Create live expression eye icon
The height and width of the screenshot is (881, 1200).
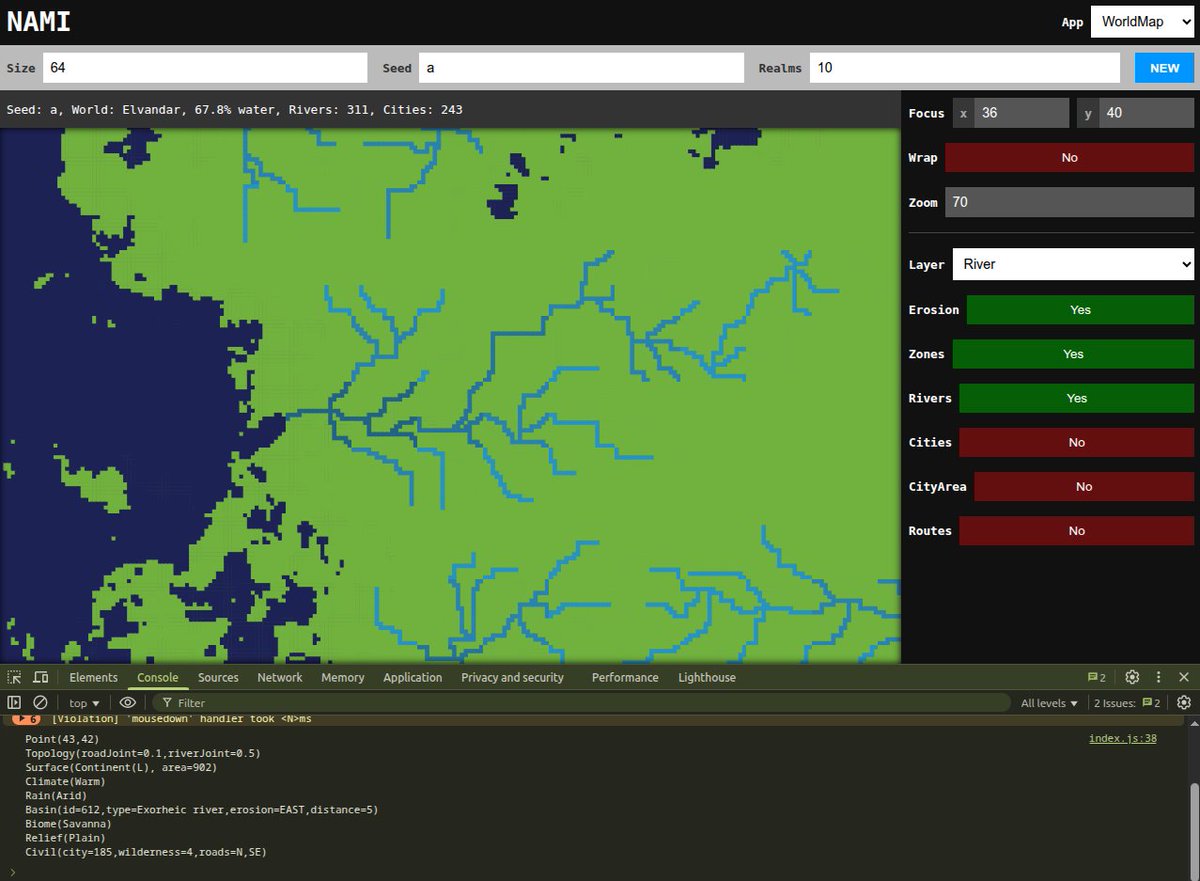(x=128, y=703)
